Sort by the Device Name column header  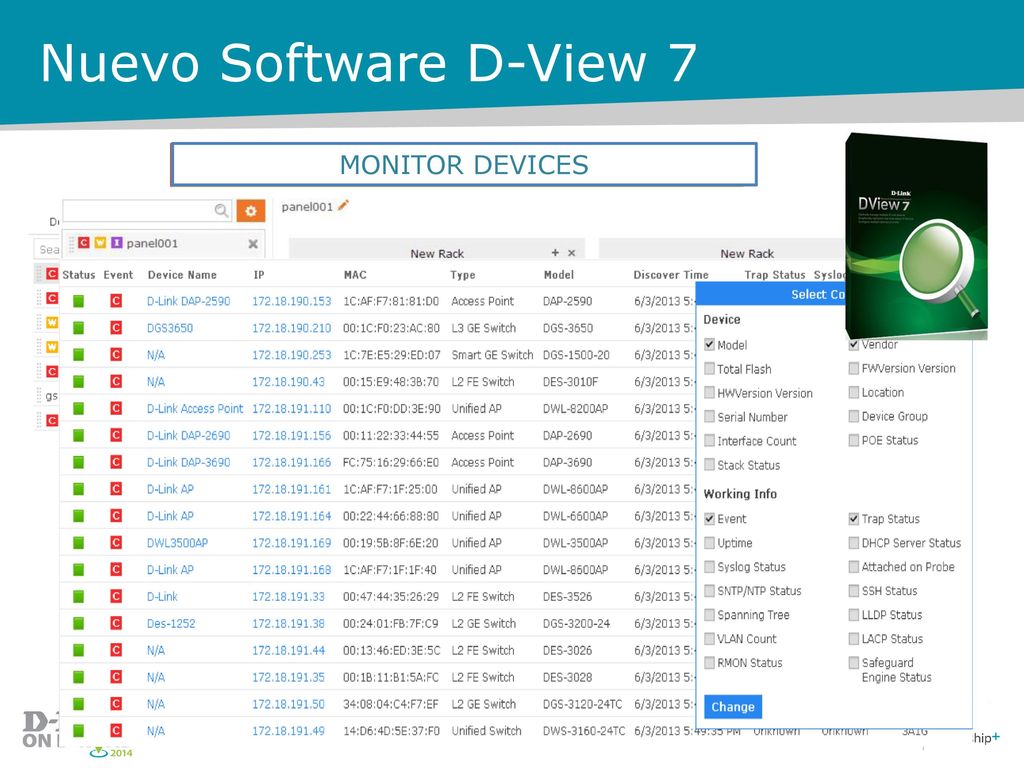182,275
